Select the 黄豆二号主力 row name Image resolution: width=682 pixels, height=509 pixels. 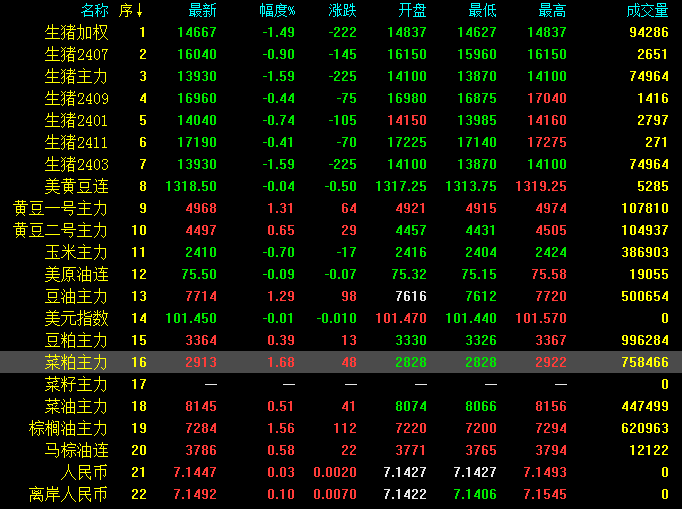[x=60, y=231]
